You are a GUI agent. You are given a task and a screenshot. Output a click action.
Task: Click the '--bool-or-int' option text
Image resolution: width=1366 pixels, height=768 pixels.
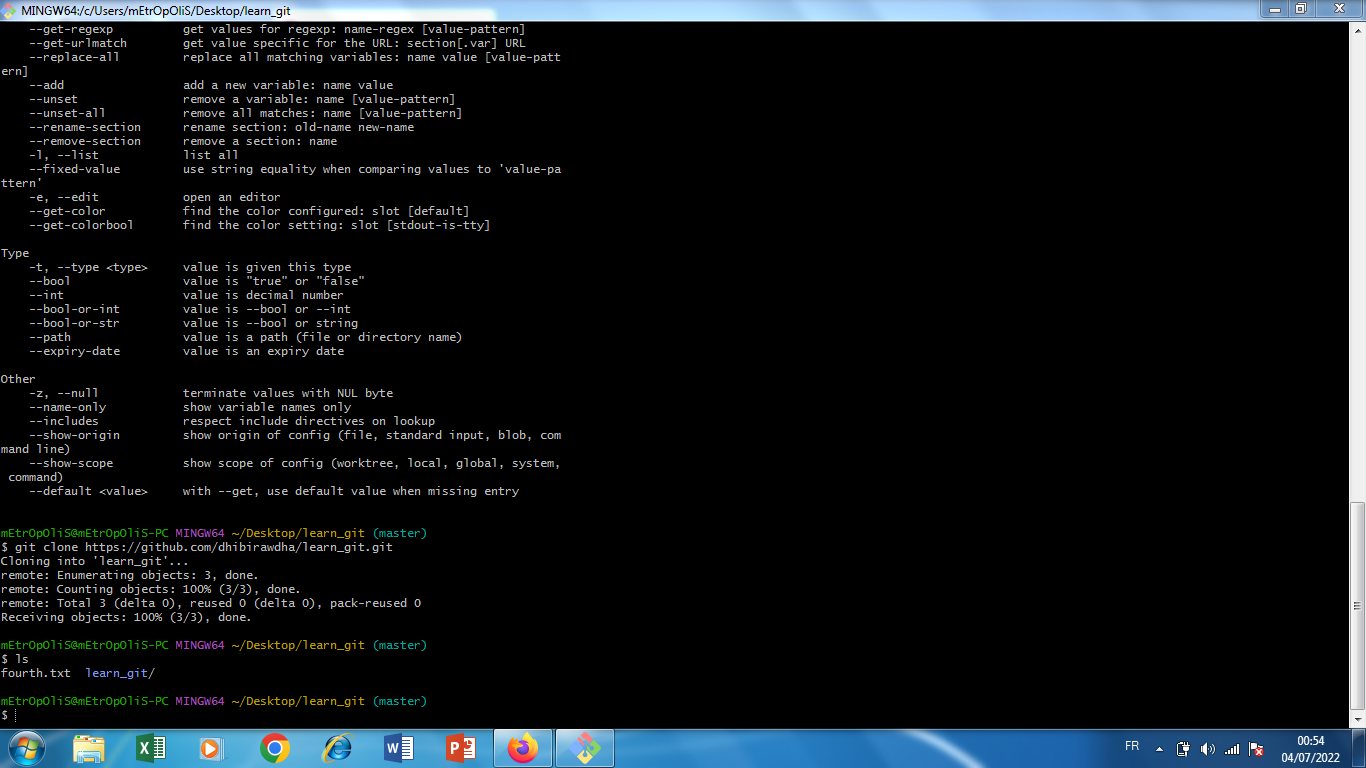tap(75, 309)
